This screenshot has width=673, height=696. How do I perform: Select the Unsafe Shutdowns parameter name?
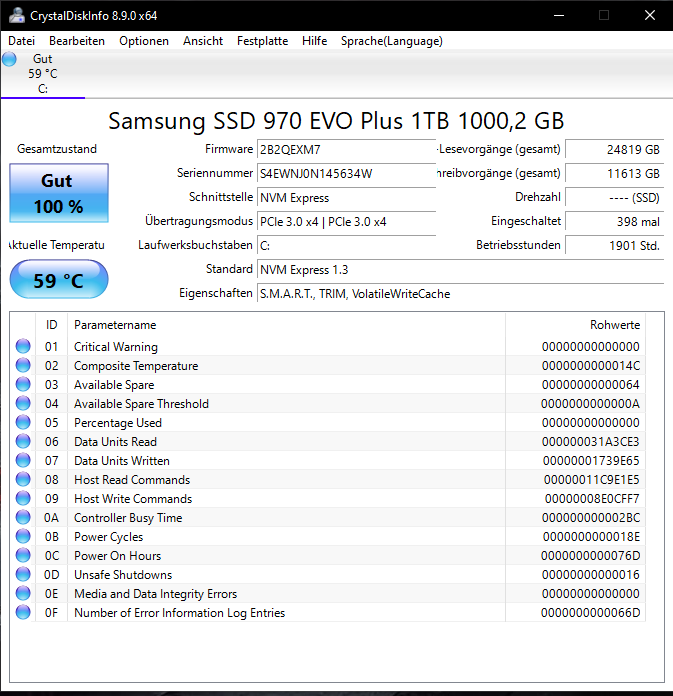coord(123,575)
